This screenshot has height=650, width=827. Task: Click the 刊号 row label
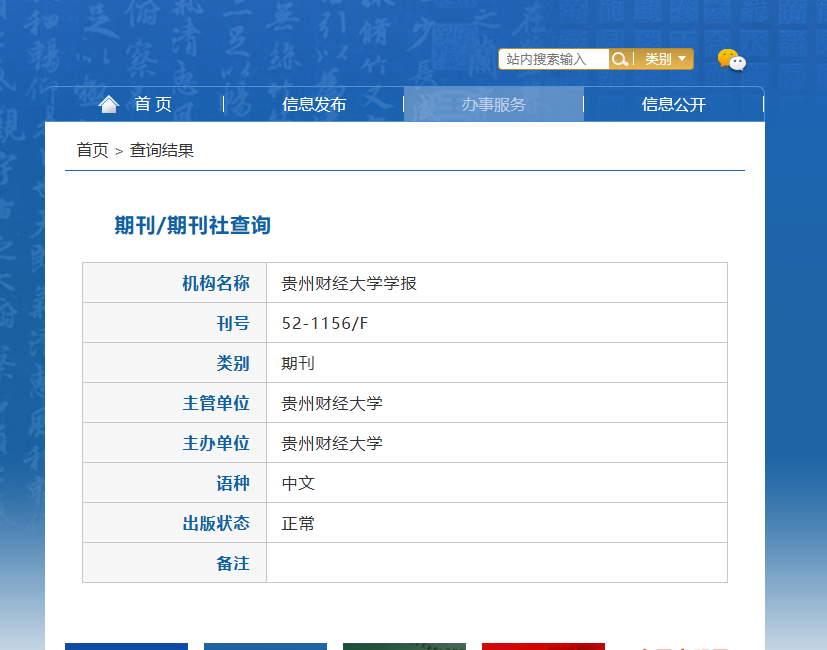(x=233, y=323)
